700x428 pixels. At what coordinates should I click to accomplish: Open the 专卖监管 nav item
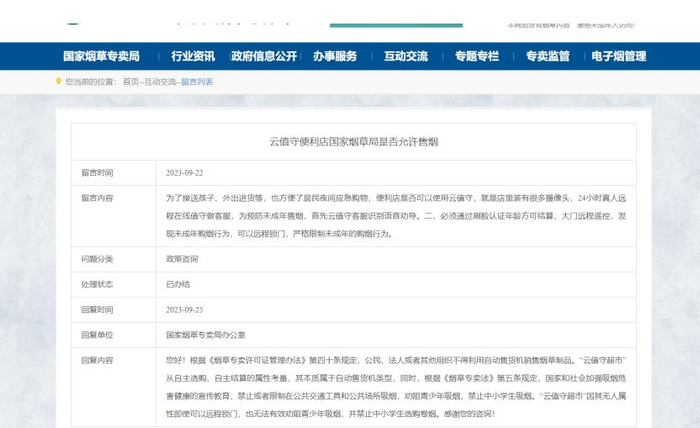click(548, 56)
